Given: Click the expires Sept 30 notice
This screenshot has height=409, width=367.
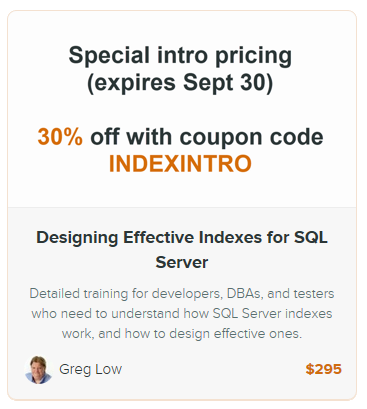Looking at the screenshot, I should coord(180,83).
